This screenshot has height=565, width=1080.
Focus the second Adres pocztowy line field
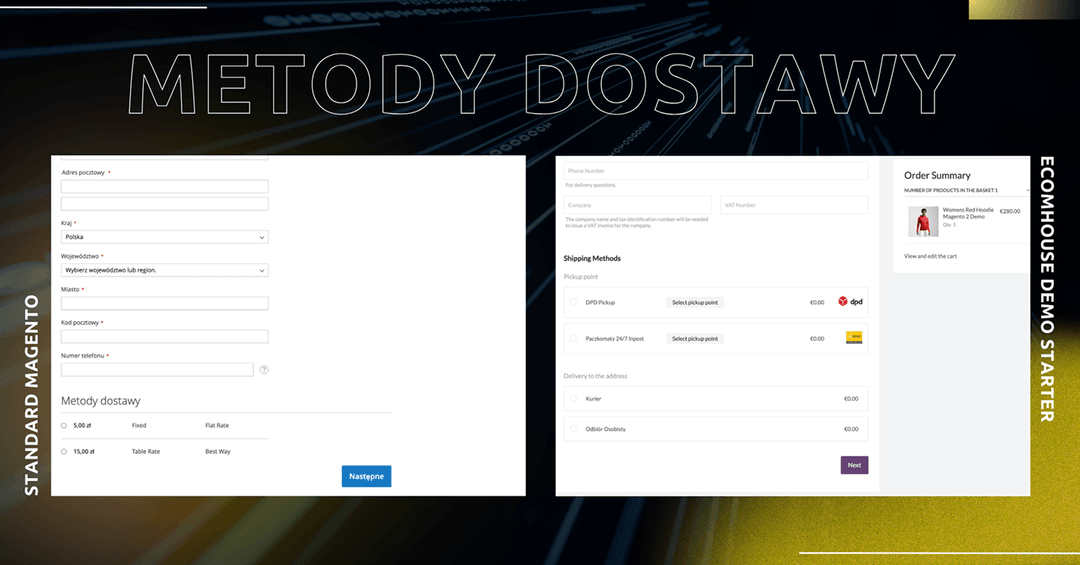point(165,204)
